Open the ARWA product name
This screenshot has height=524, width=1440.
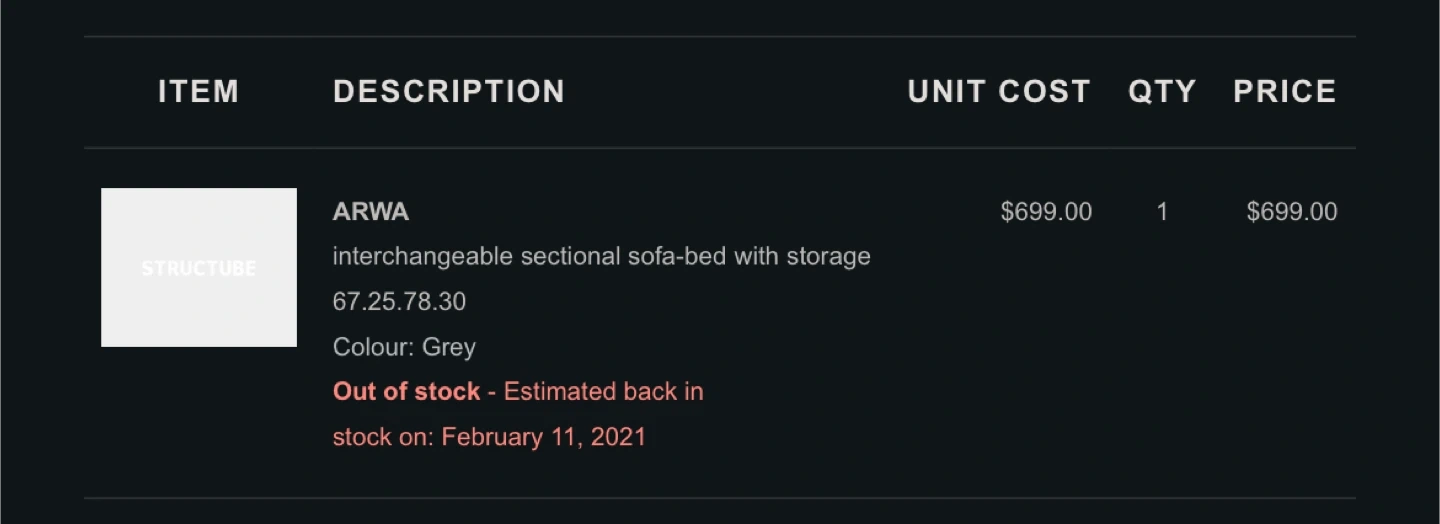371,212
